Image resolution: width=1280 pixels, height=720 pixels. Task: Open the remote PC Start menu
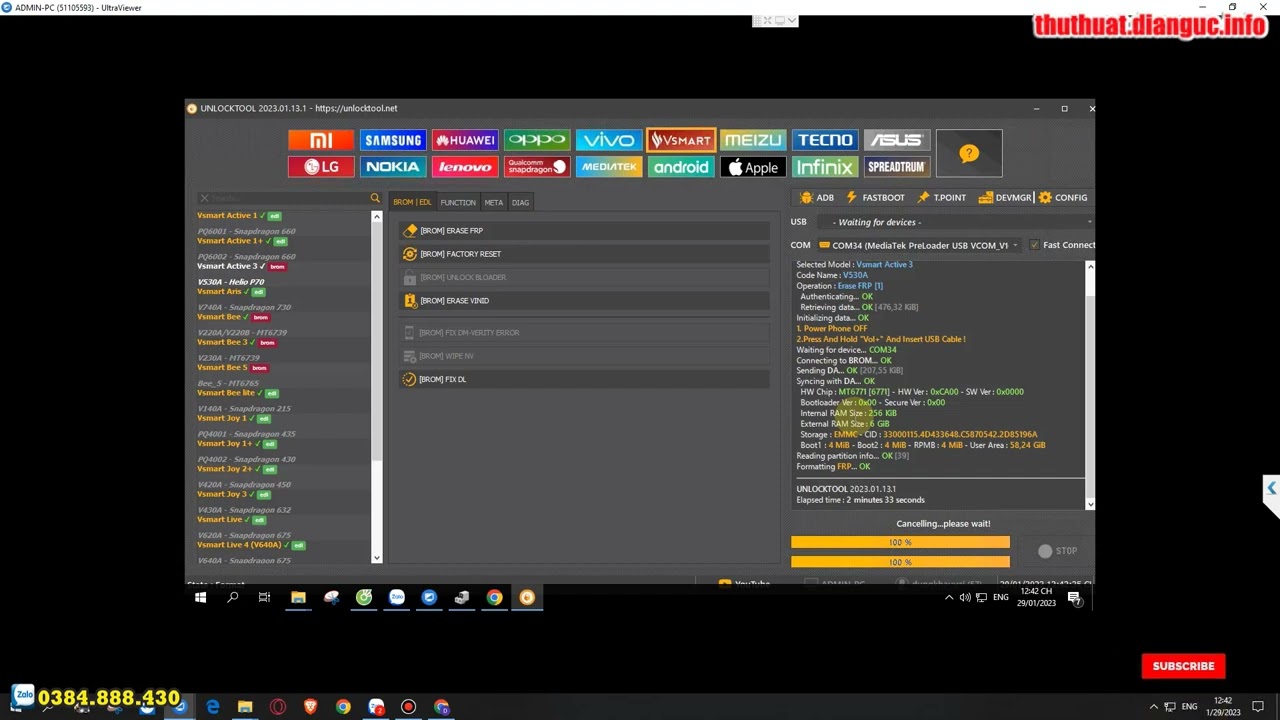[x=200, y=598]
